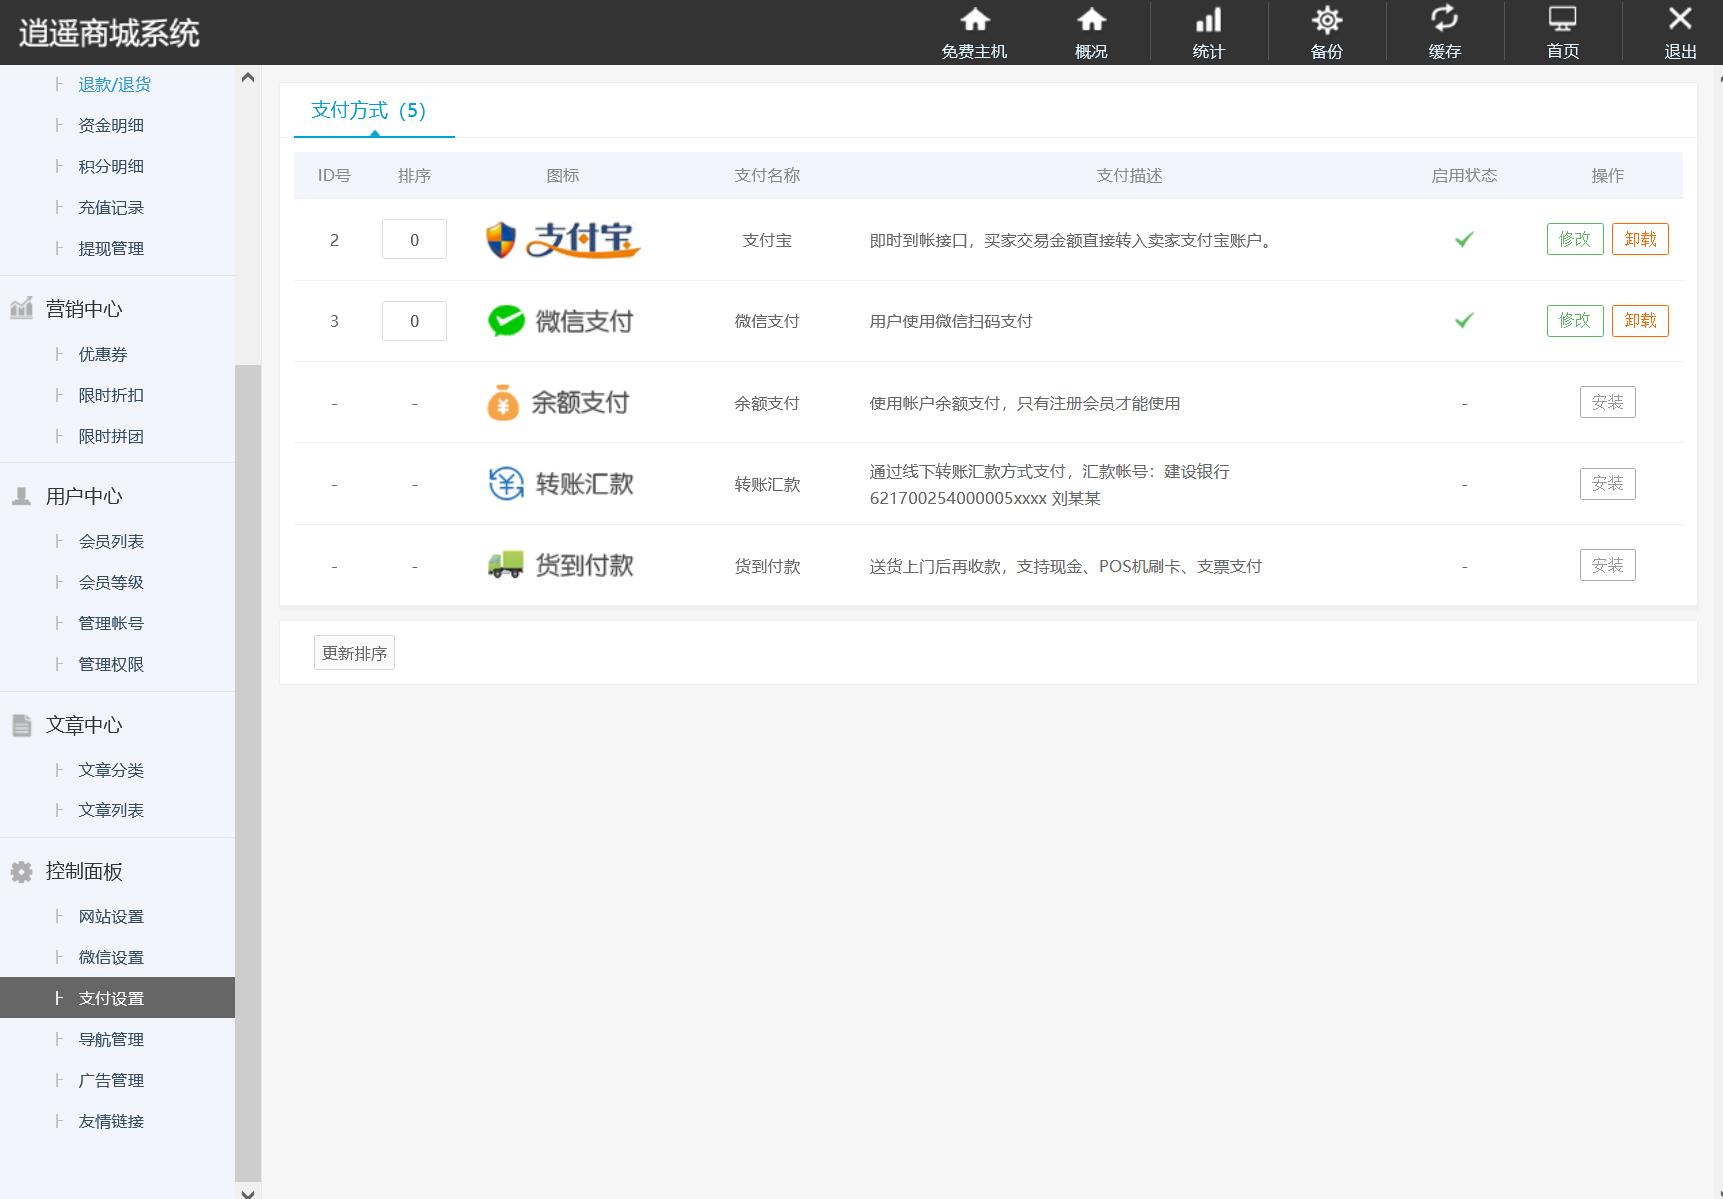Click the 更新排序 button
The height and width of the screenshot is (1199, 1723).
point(354,653)
